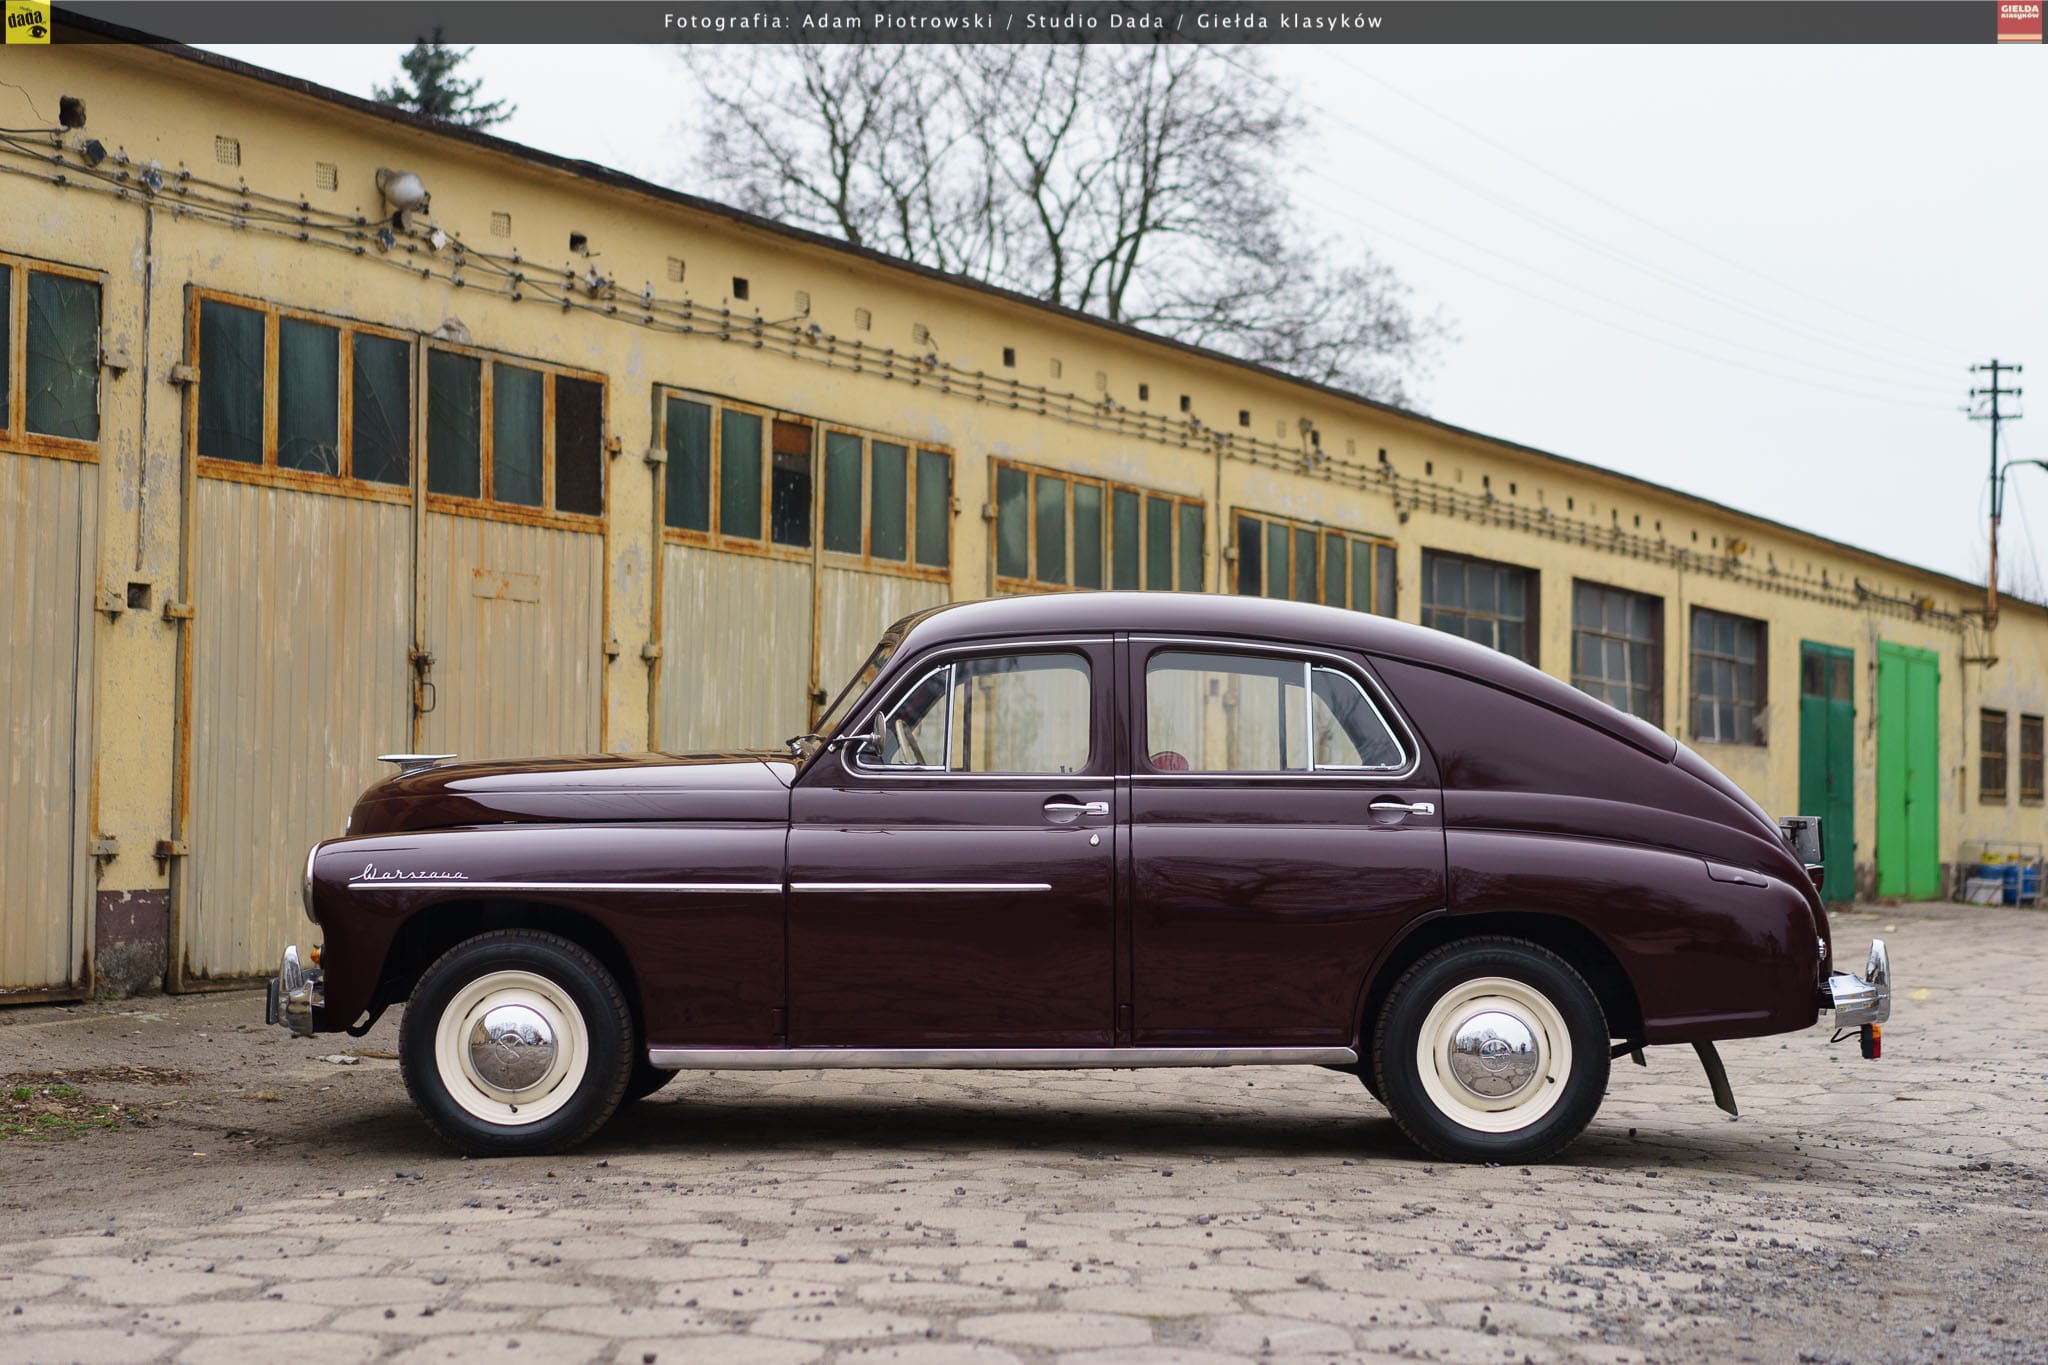2048x1365 pixels.
Task: Click the chrome side sill trim strip
Action: click(1000, 1058)
